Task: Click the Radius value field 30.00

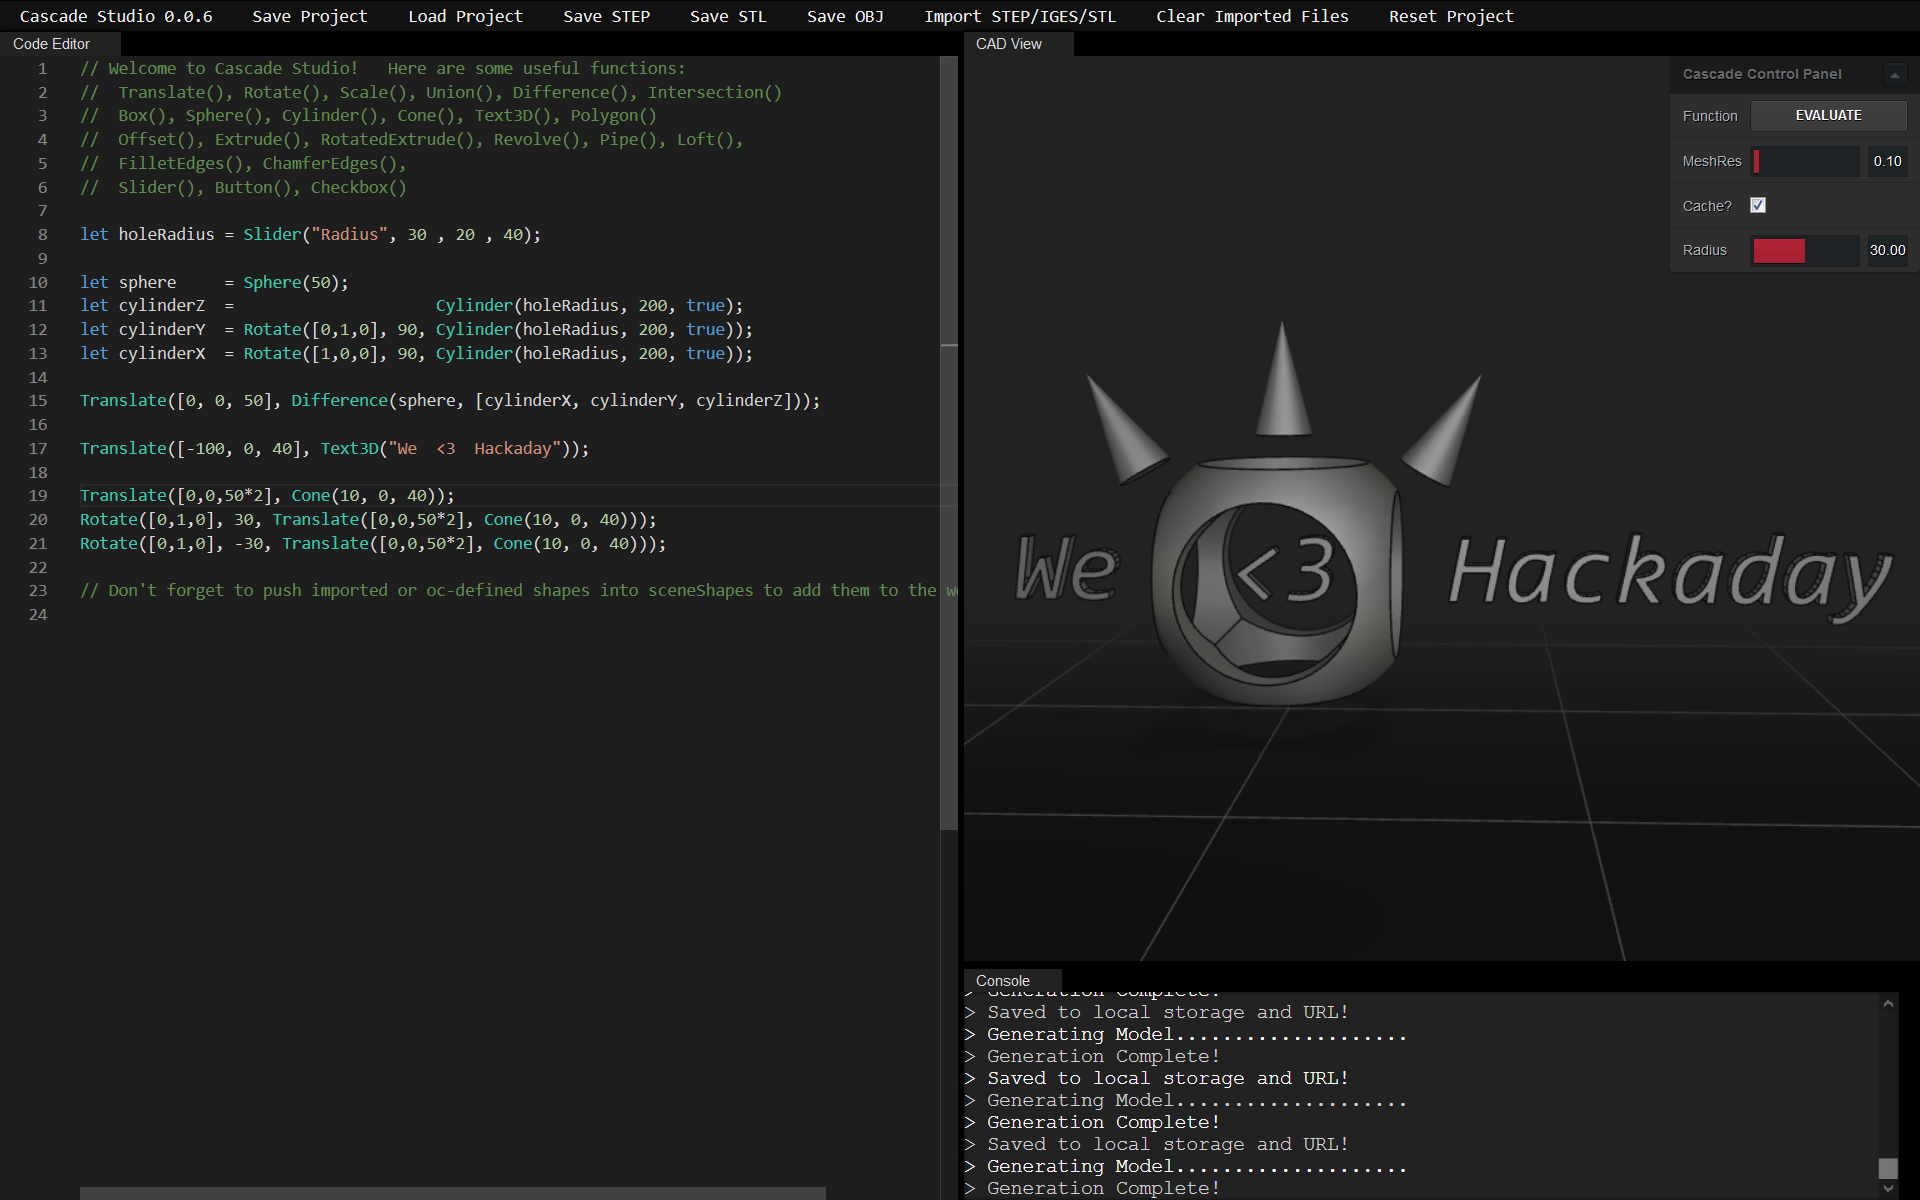Action: [x=1887, y=250]
